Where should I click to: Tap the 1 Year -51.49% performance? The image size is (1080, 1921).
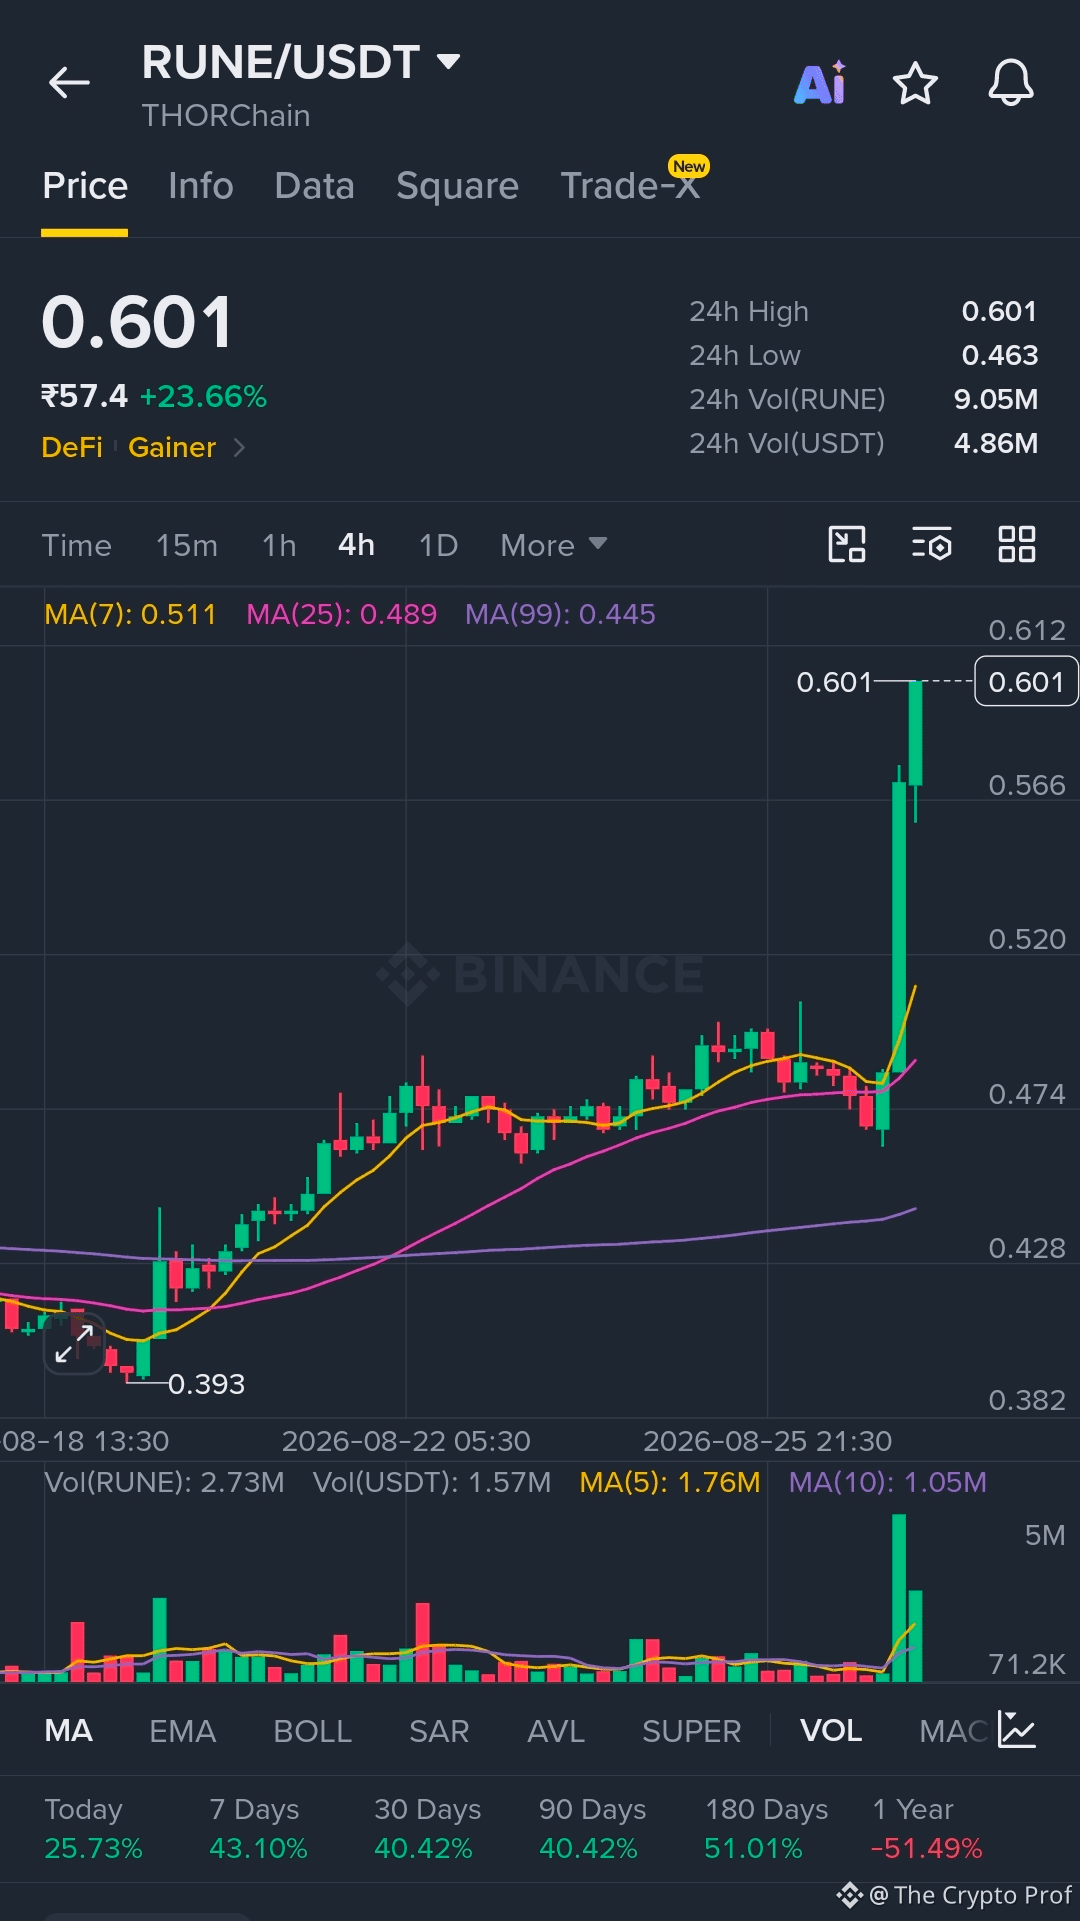[926, 1828]
